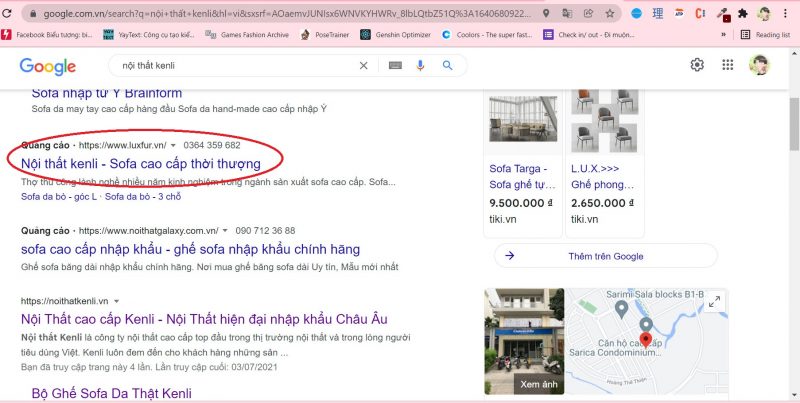Screen dimensions: 800x403
Task: Open Sofa nhập từ Ý Brainform result
Action: point(107,93)
